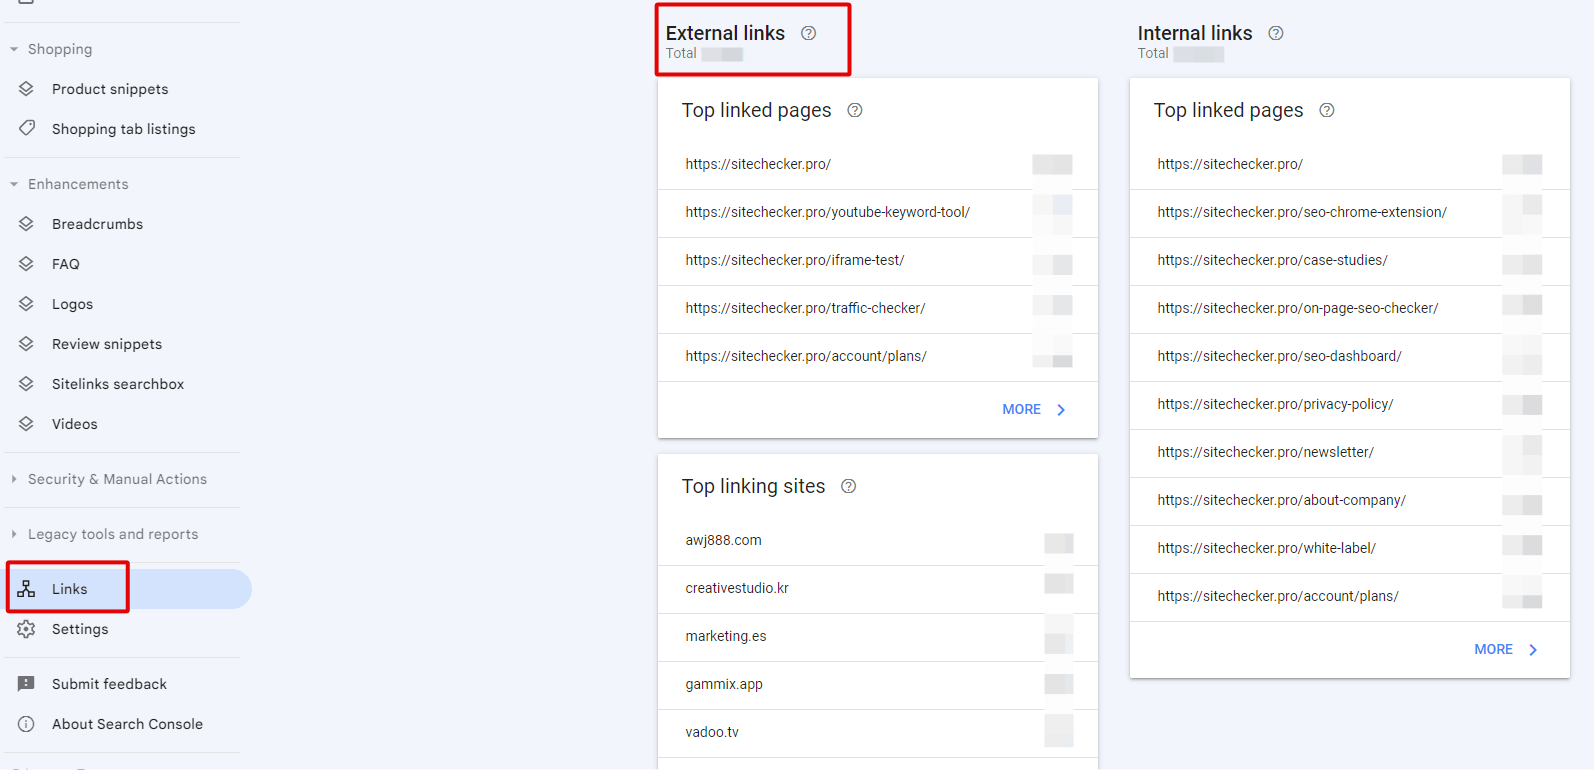Select Links in sidebar
This screenshot has width=1594, height=770.
point(126,589)
